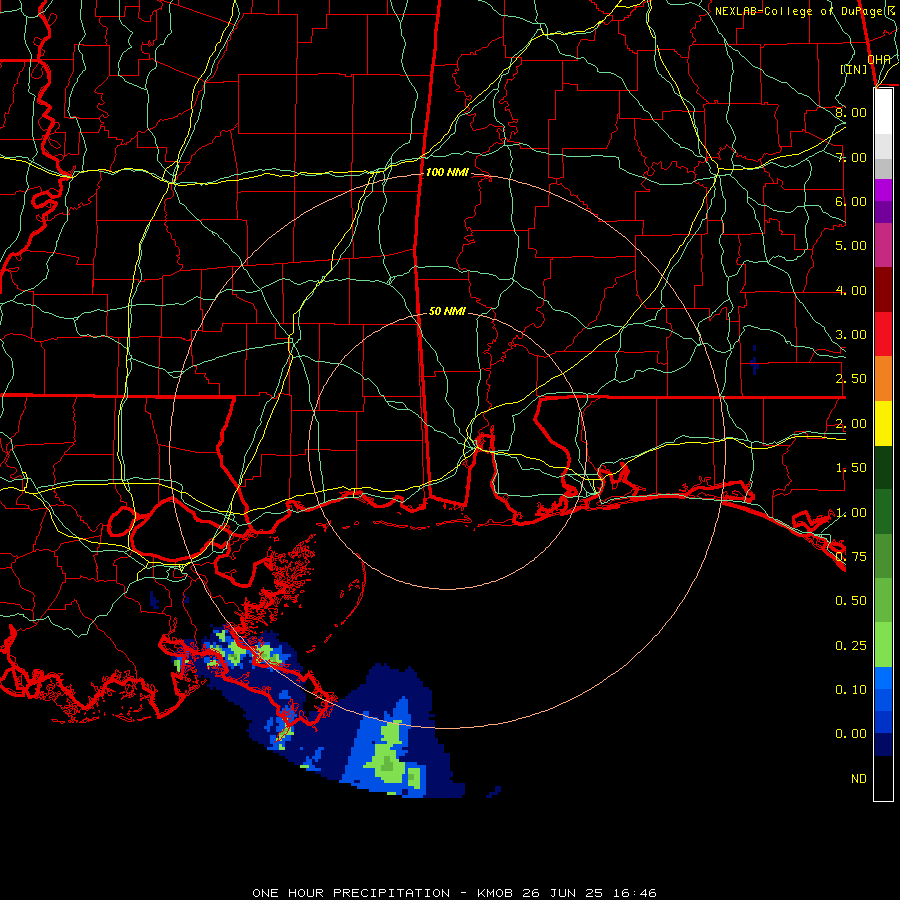The height and width of the screenshot is (900, 900).
Task: Click the [IN] units label
Action: coord(854,69)
